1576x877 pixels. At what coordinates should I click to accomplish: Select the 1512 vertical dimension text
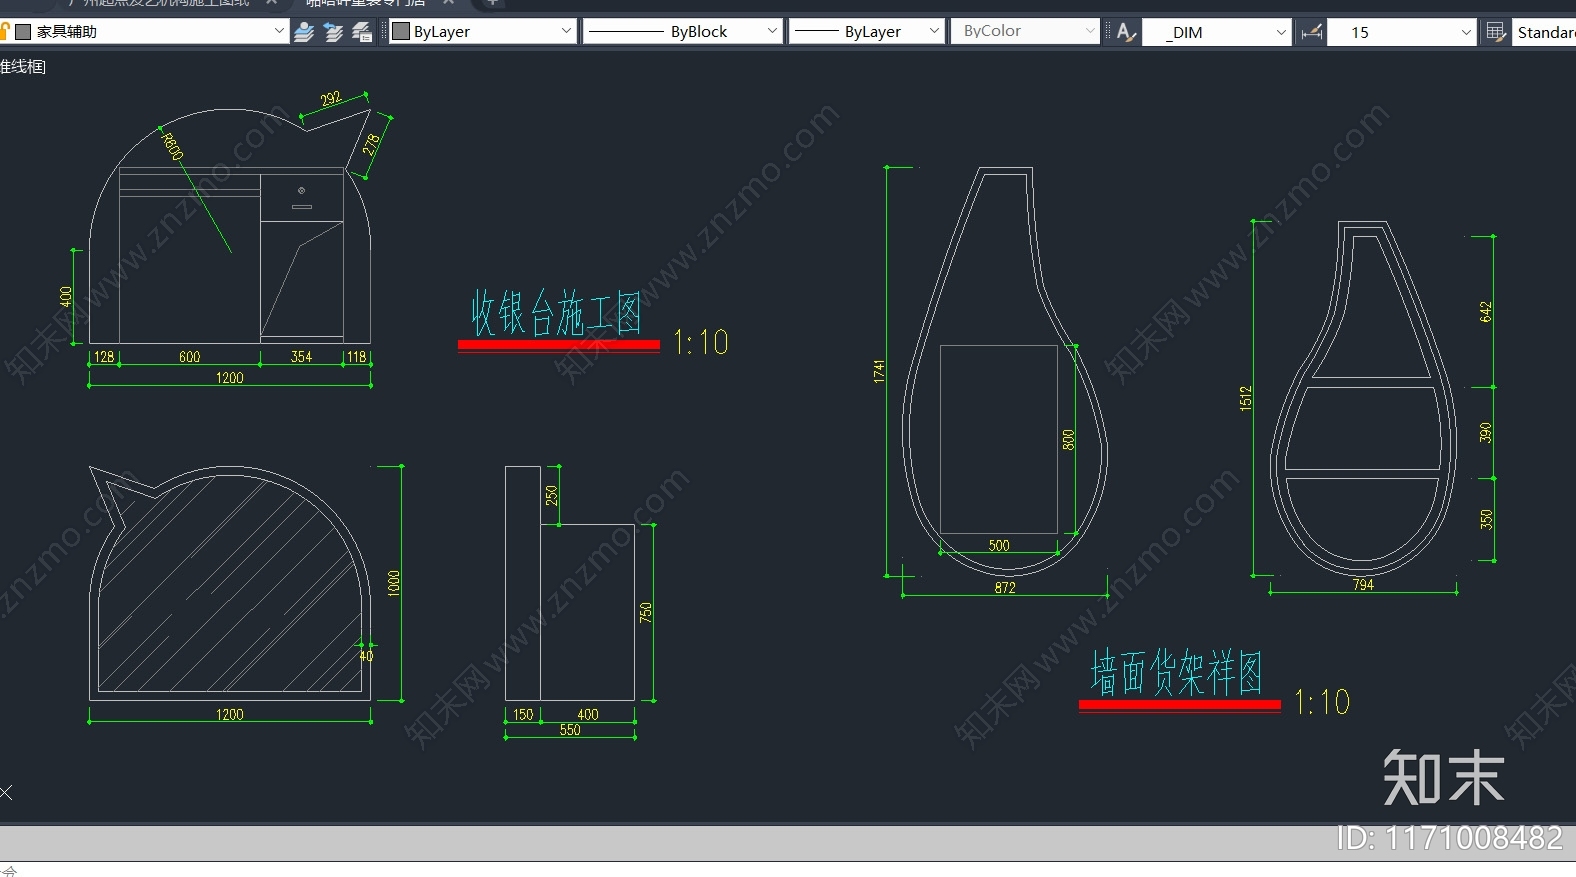coord(1246,398)
